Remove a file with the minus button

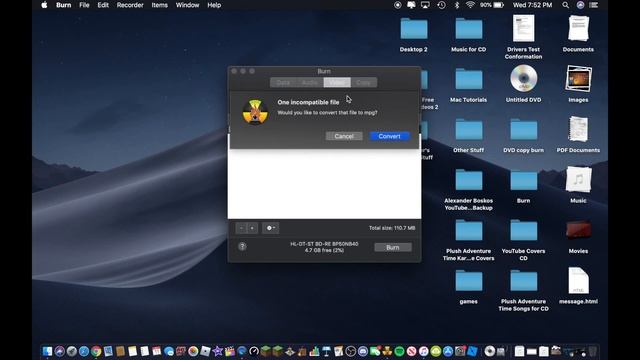(x=241, y=228)
